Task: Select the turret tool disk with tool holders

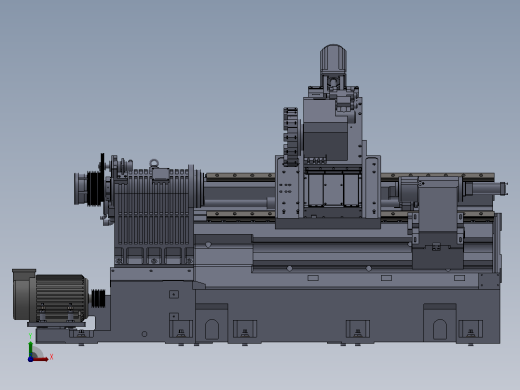Action: pos(291,137)
